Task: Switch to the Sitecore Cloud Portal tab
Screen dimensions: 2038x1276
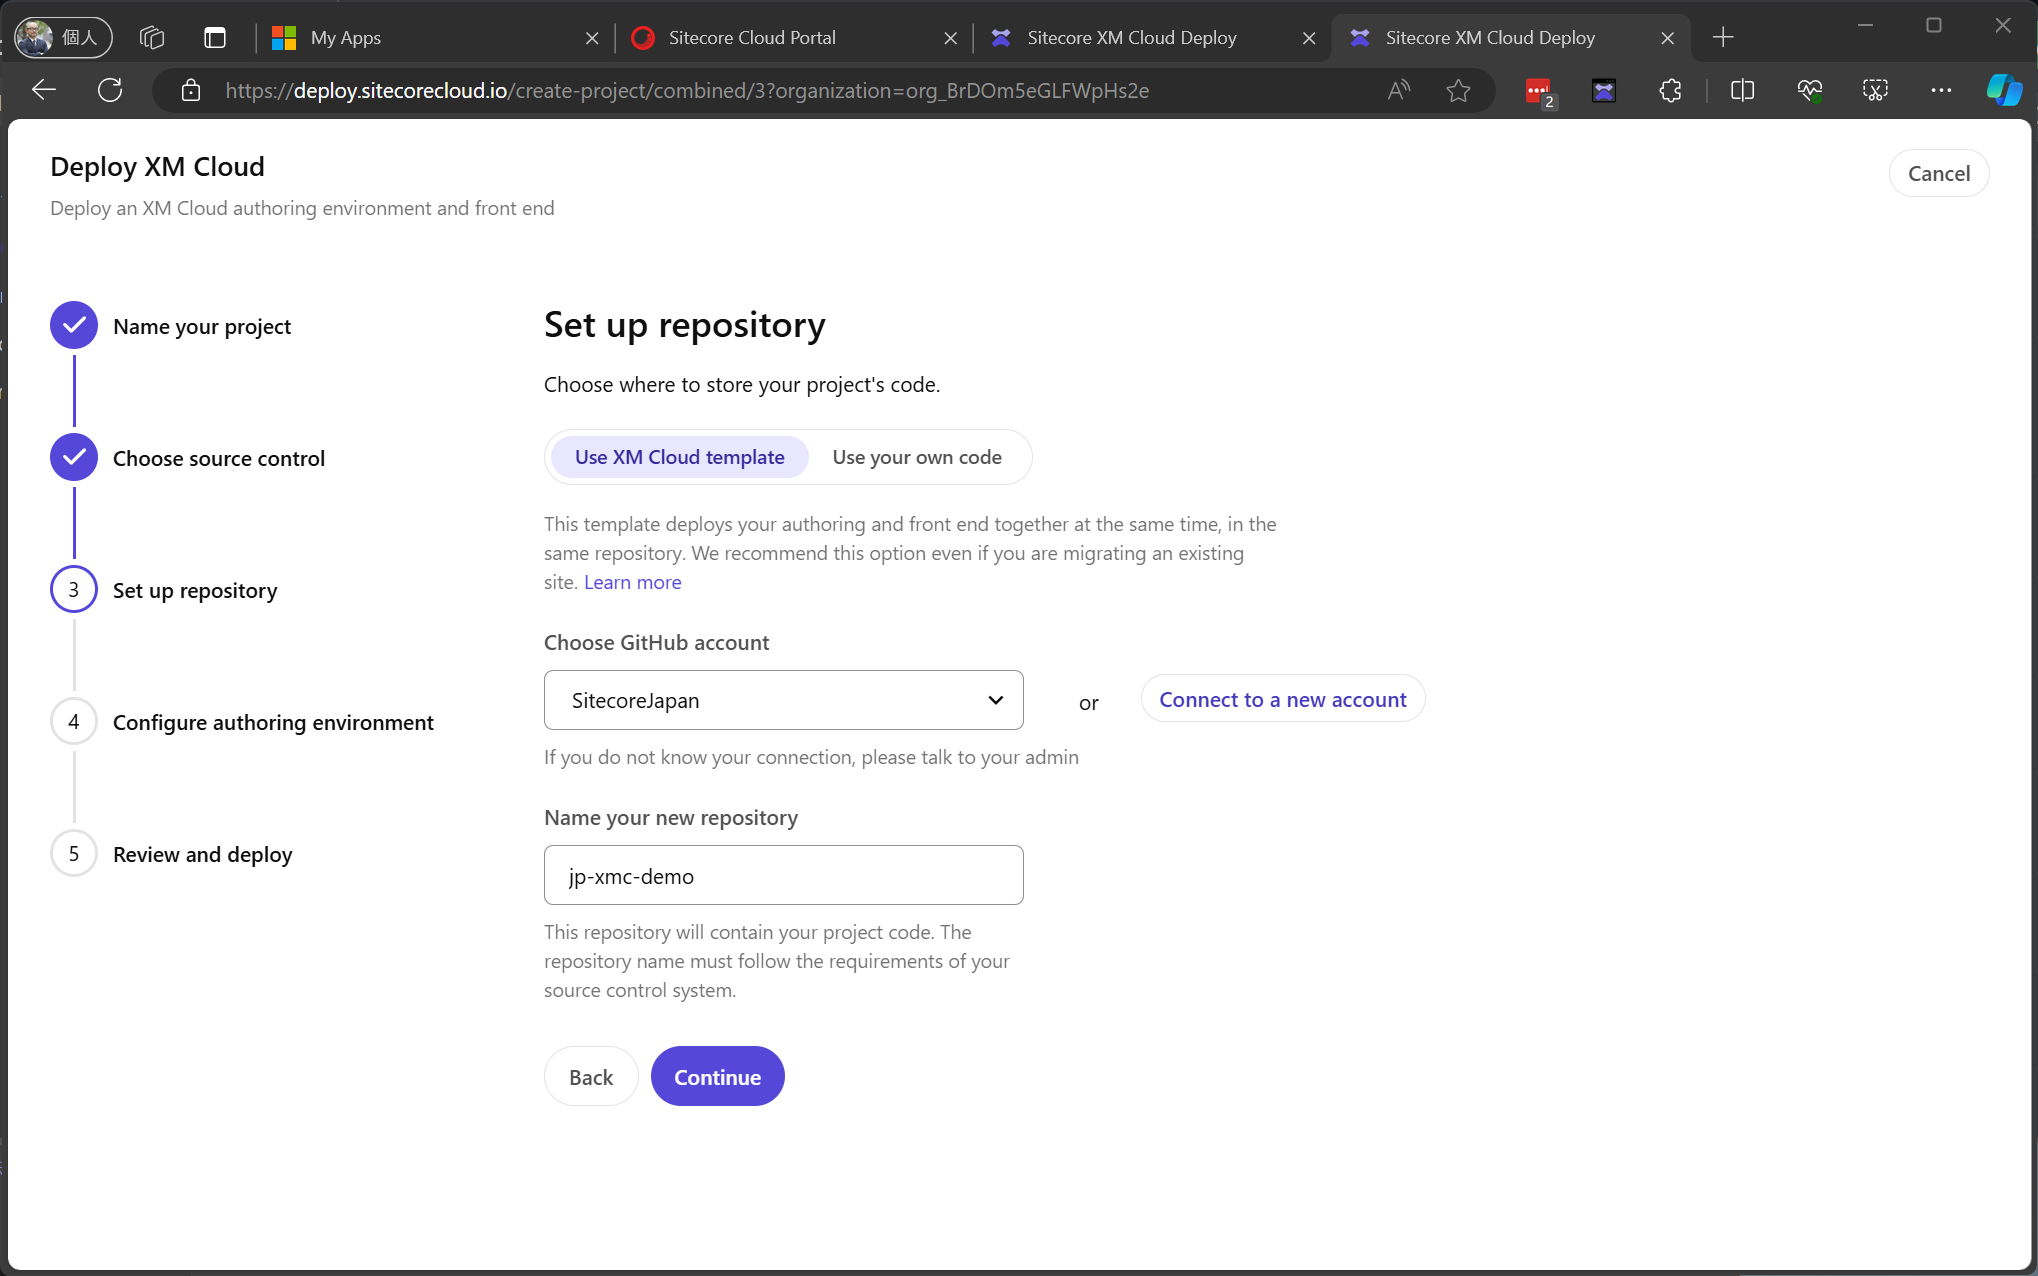Action: click(x=794, y=38)
